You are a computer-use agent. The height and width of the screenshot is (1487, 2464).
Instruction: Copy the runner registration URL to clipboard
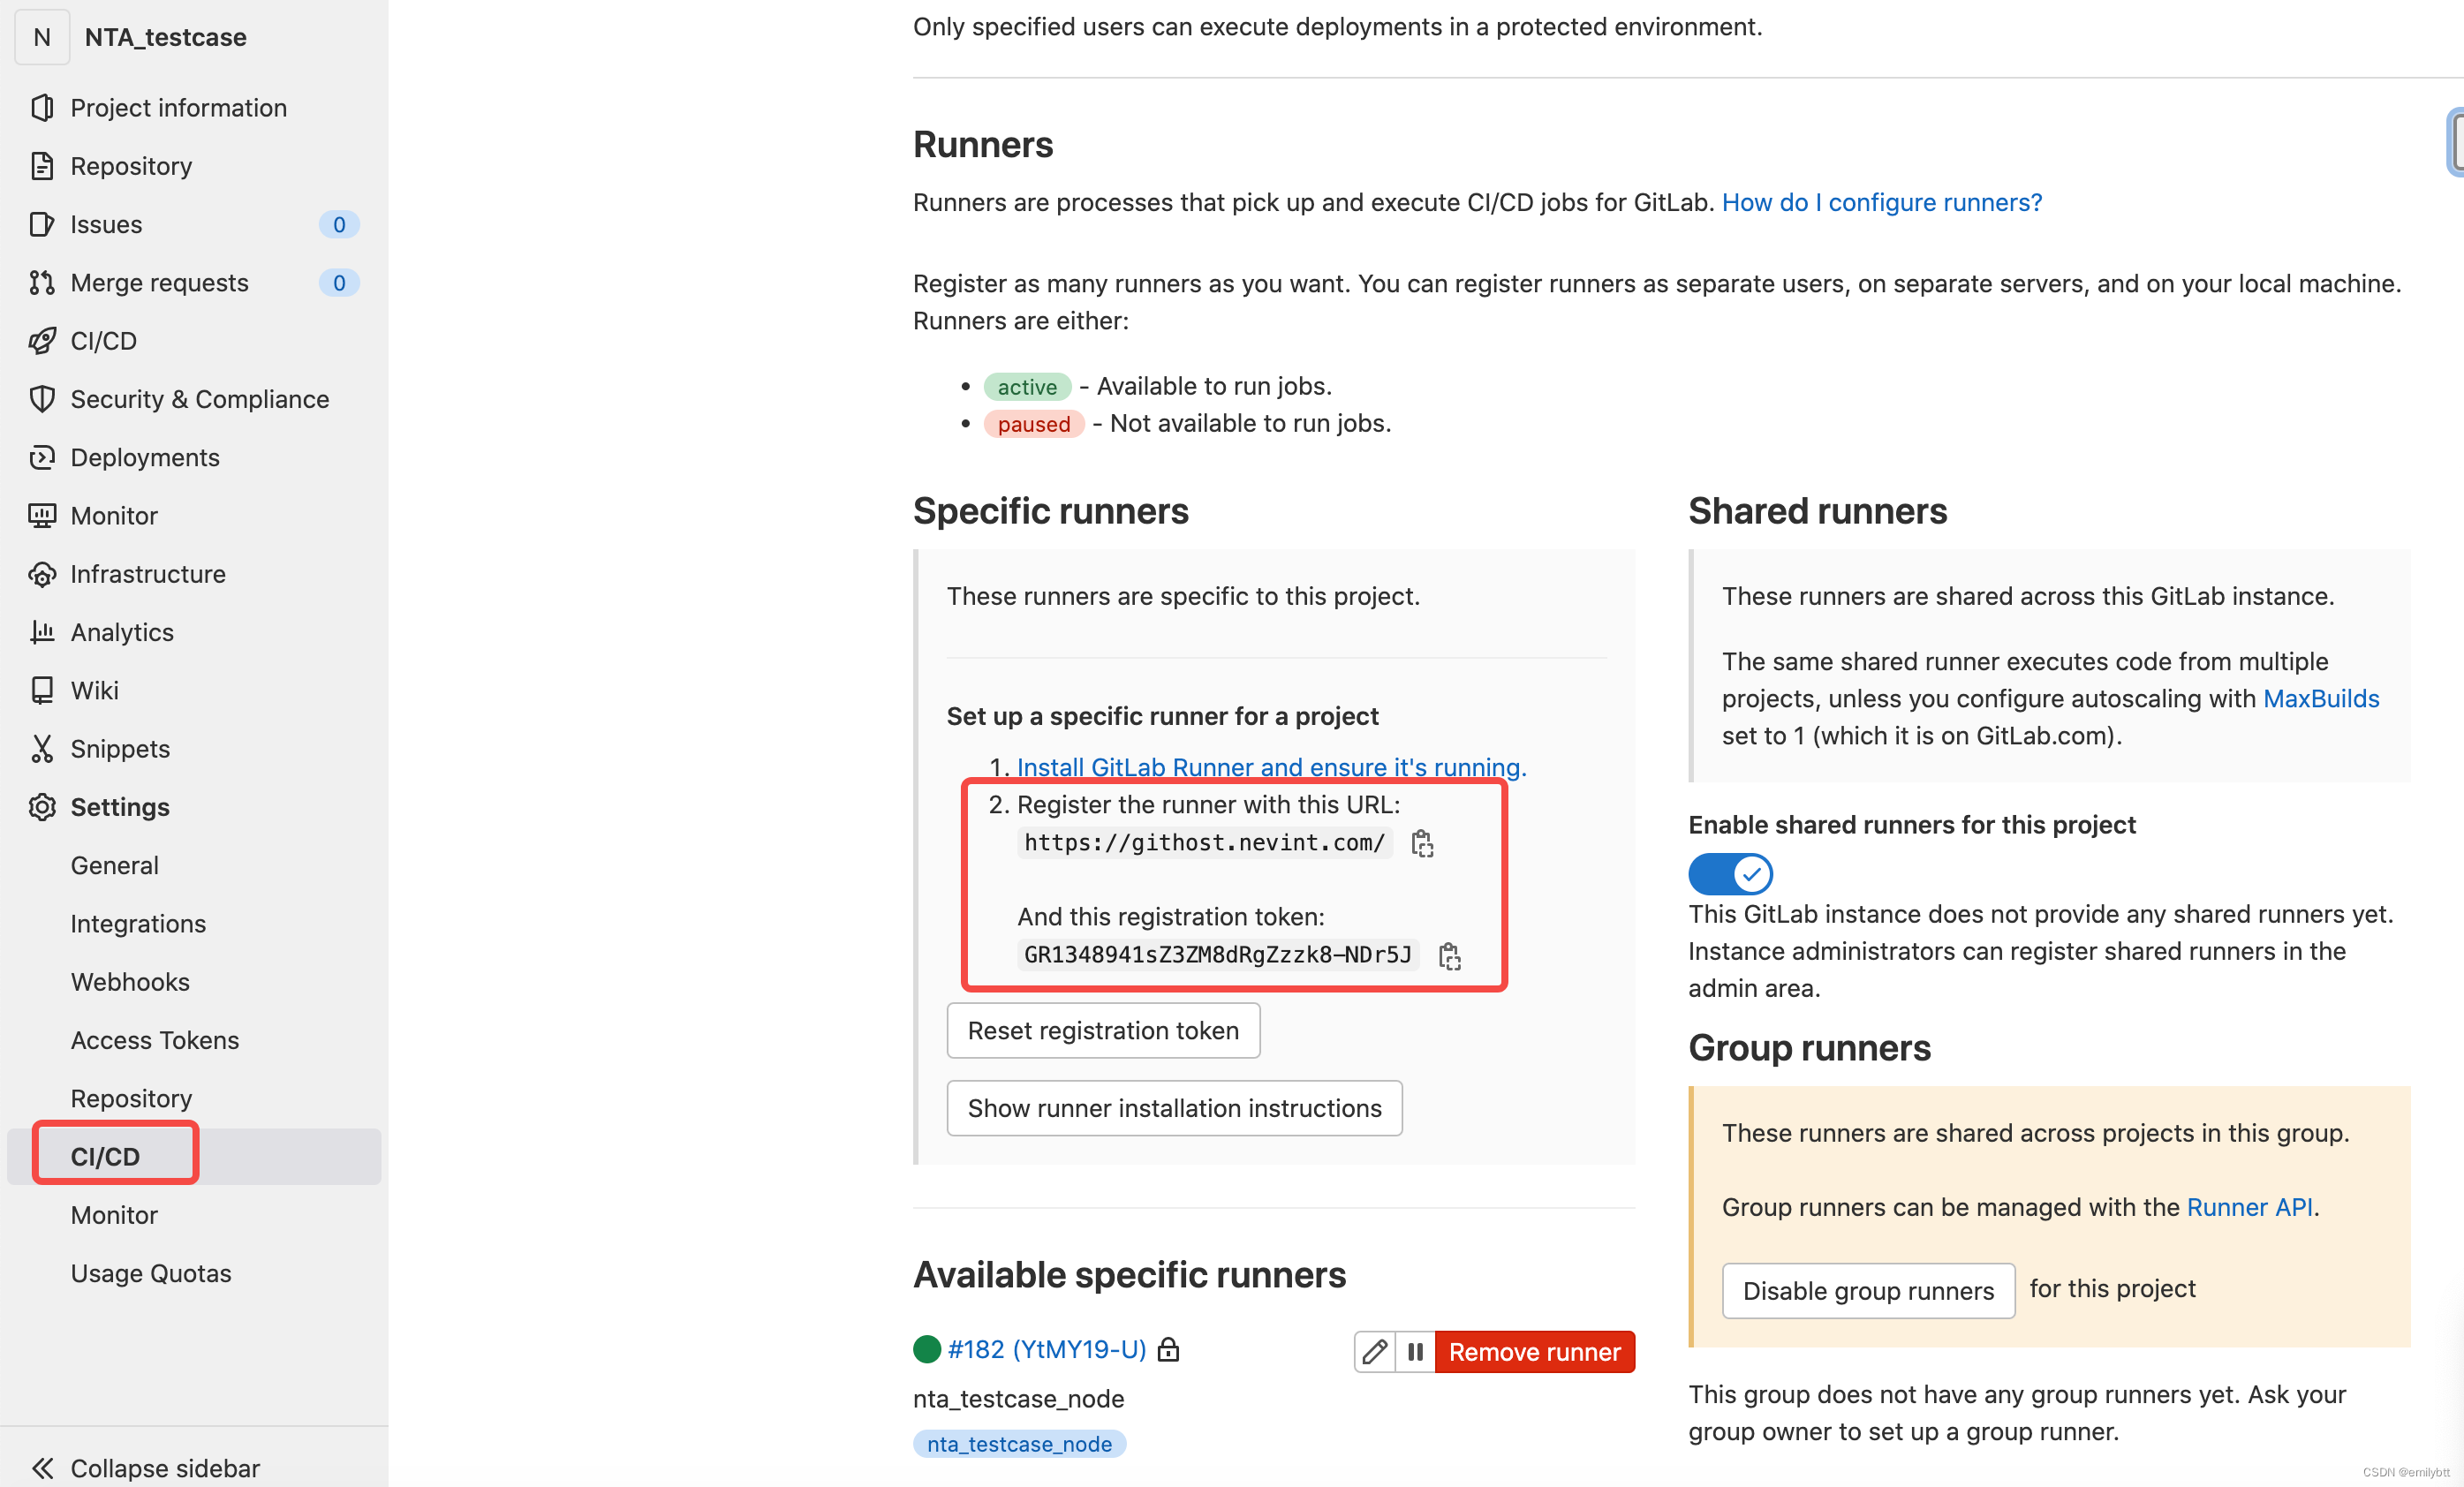[x=1422, y=843]
